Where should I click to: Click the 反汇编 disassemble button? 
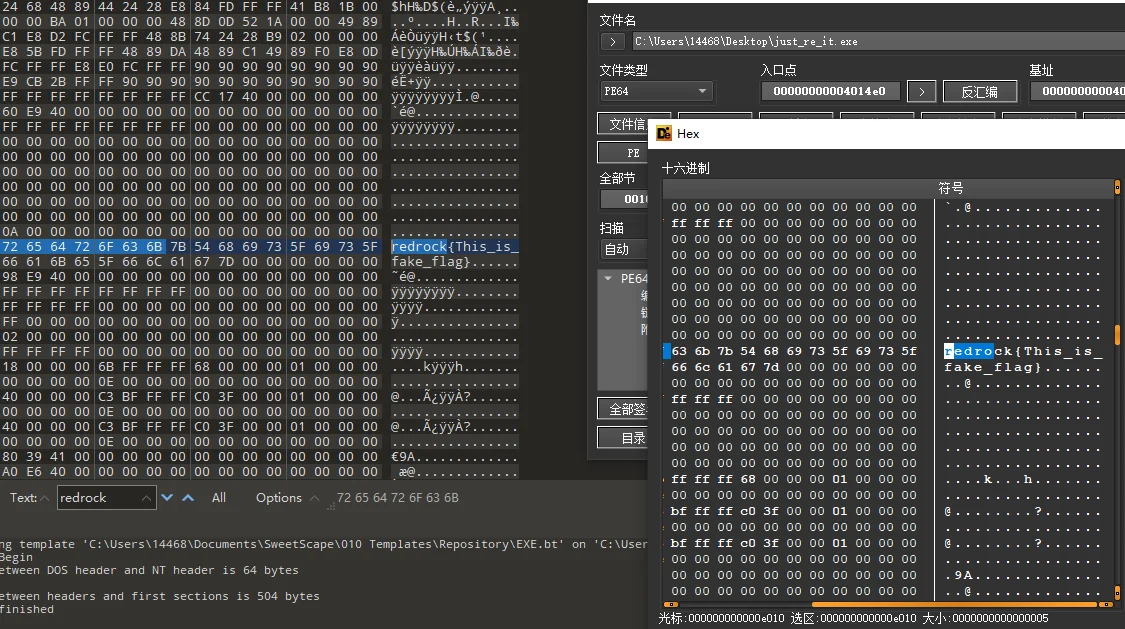[x=980, y=91]
